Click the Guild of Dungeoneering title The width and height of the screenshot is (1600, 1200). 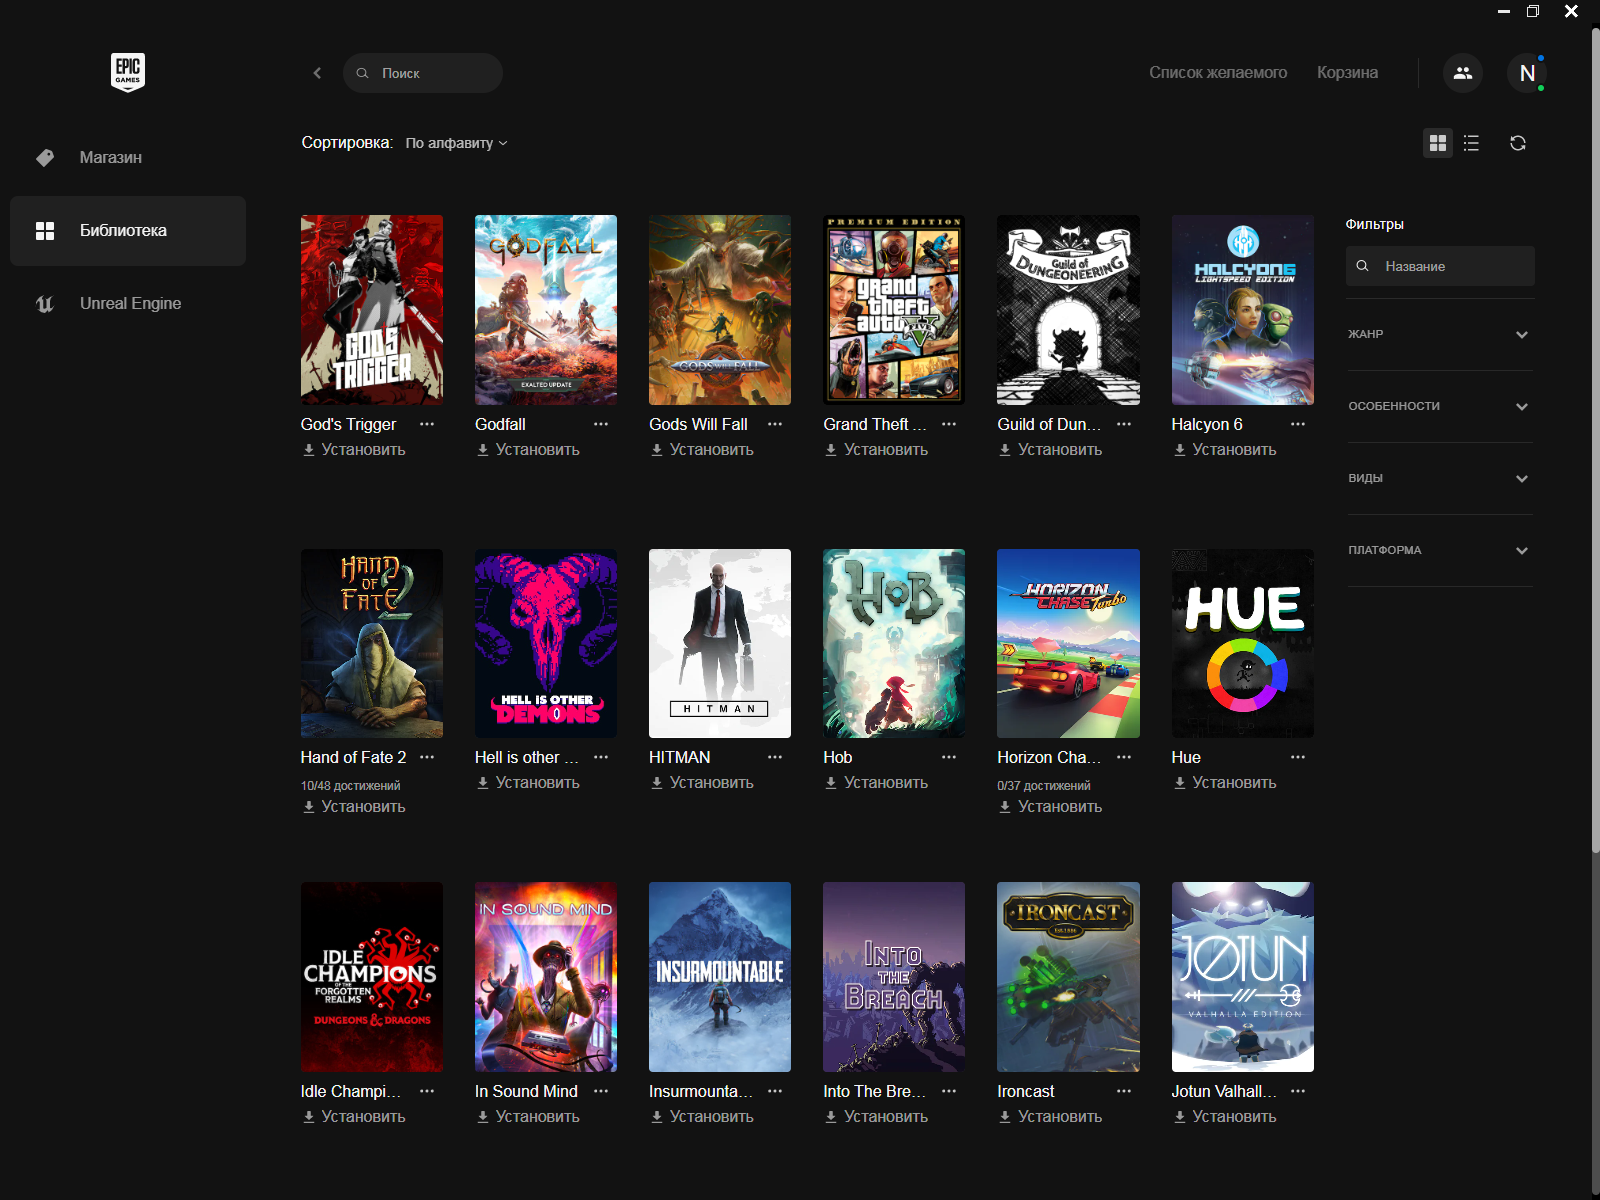(x=1049, y=424)
